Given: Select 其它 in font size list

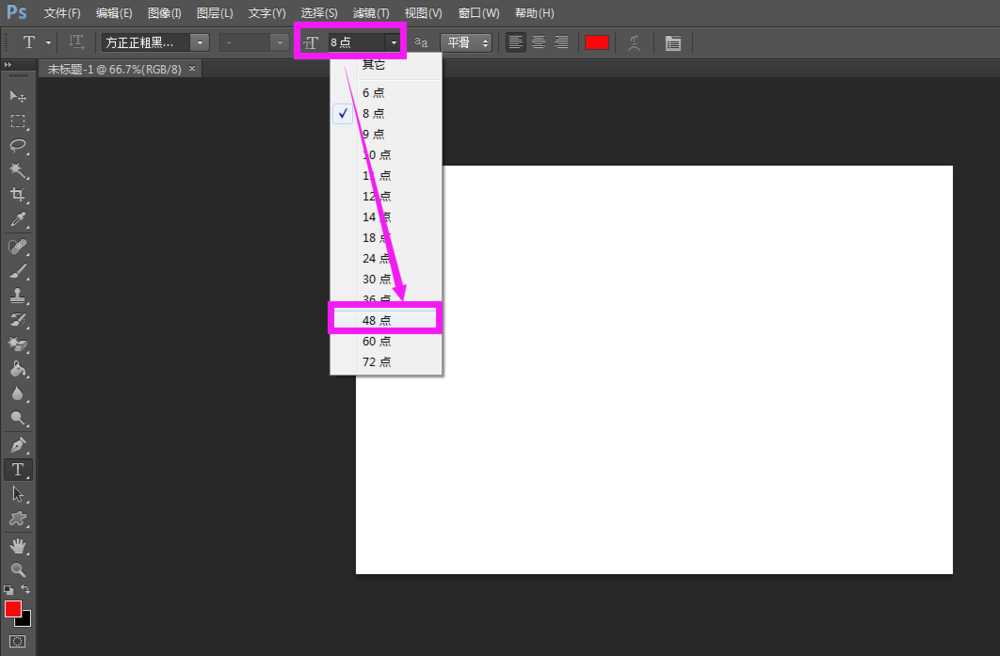Looking at the screenshot, I should coord(374,64).
